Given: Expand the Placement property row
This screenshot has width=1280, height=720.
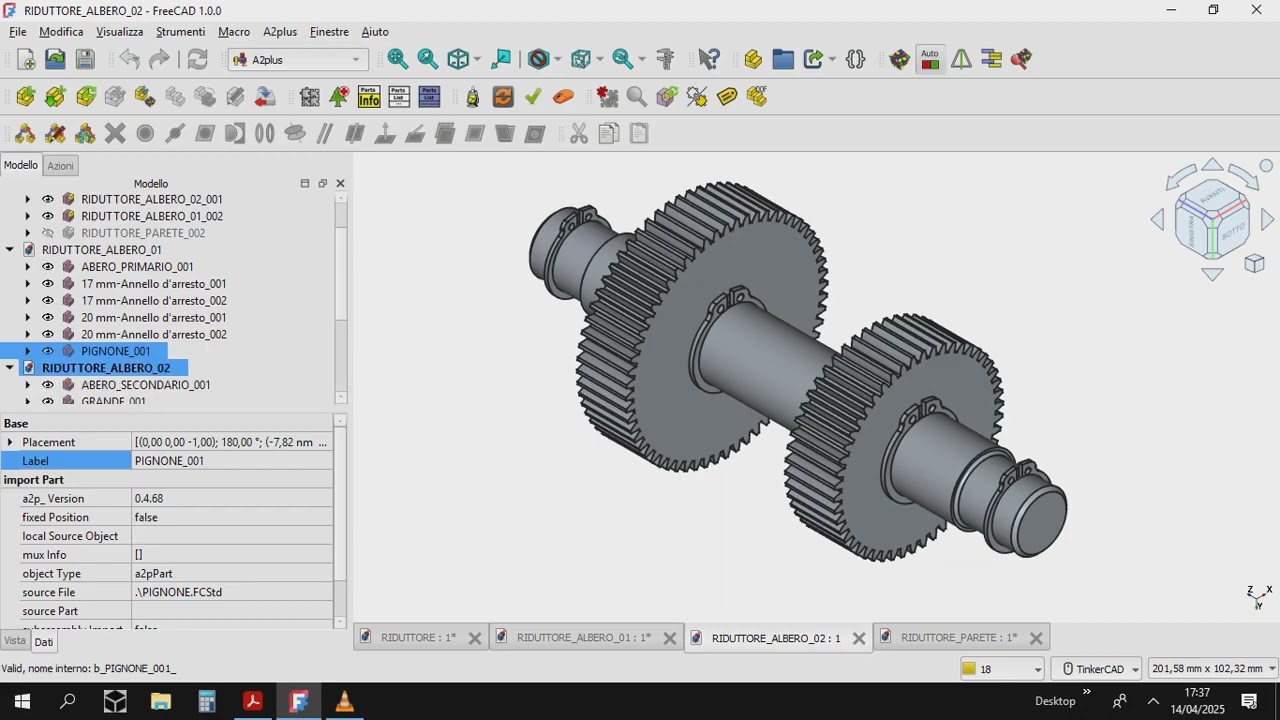Looking at the screenshot, I should click(x=10, y=442).
